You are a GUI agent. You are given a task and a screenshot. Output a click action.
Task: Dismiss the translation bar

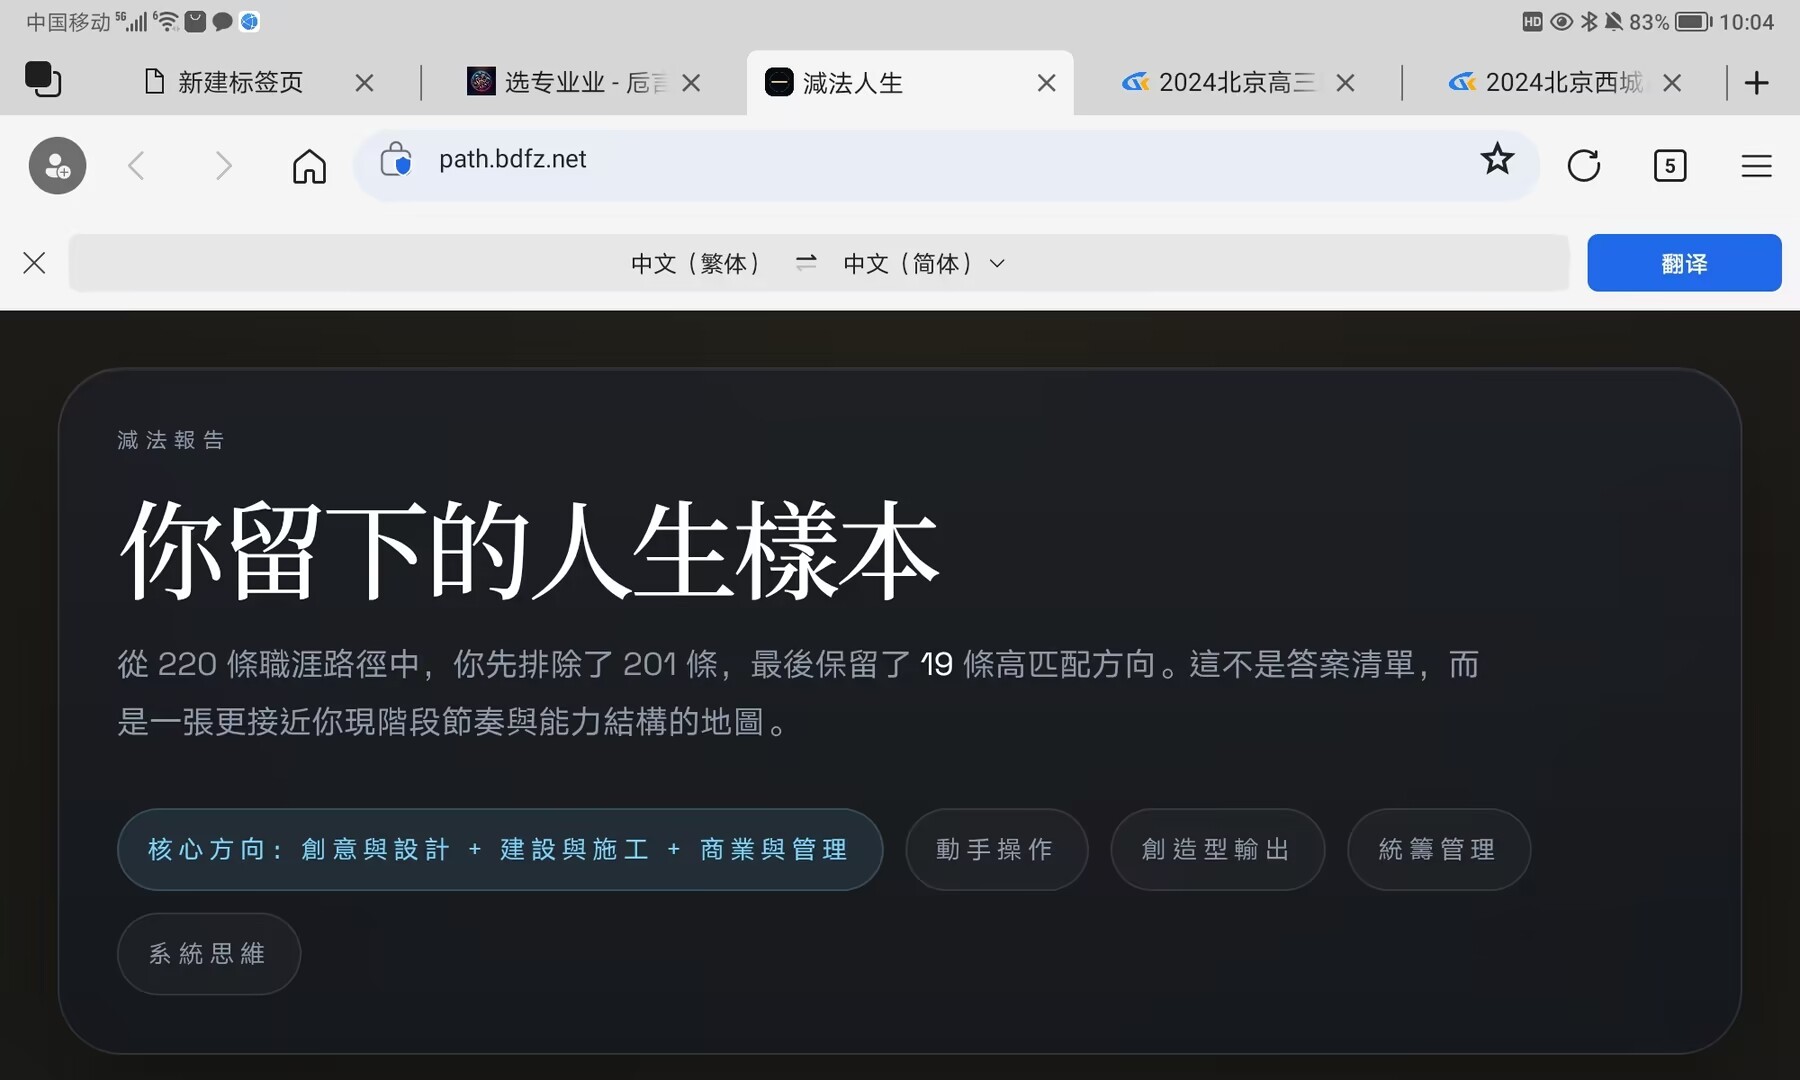(x=34, y=263)
